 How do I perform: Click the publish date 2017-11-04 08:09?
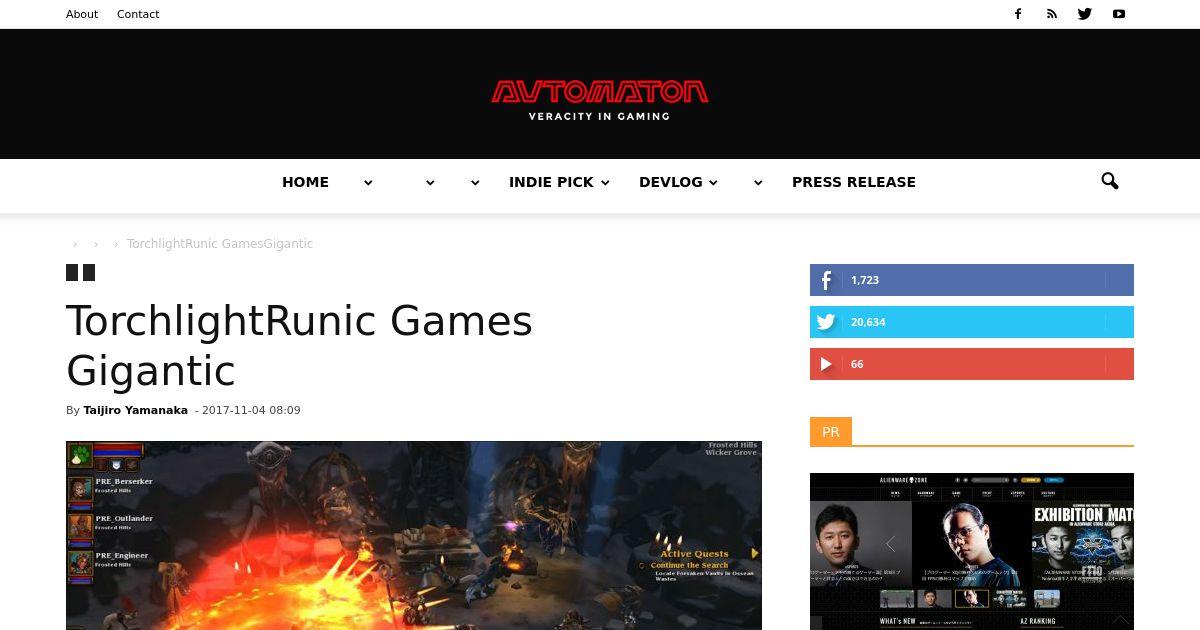pyautogui.click(x=251, y=410)
